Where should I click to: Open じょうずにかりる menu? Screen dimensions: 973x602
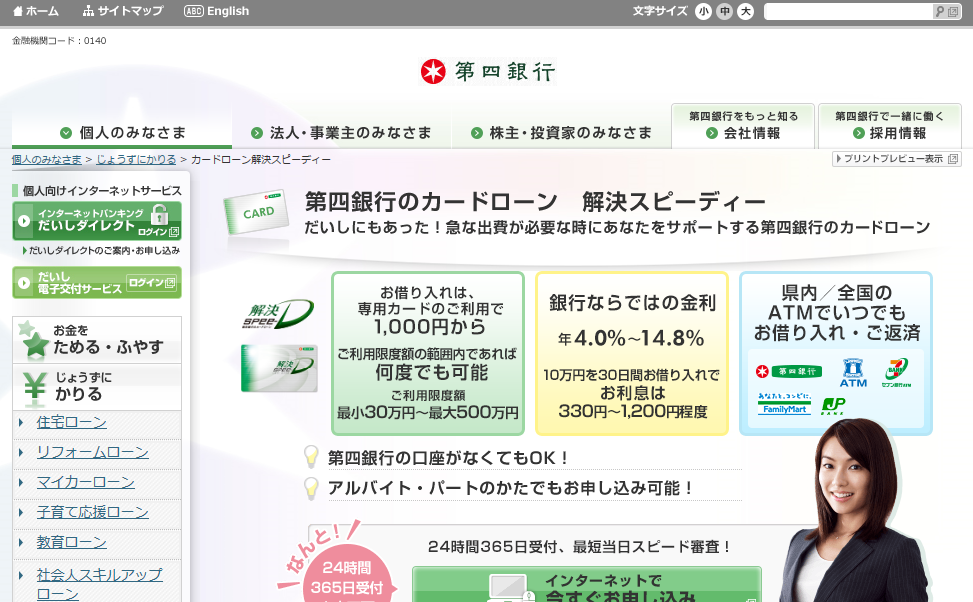tap(97, 387)
